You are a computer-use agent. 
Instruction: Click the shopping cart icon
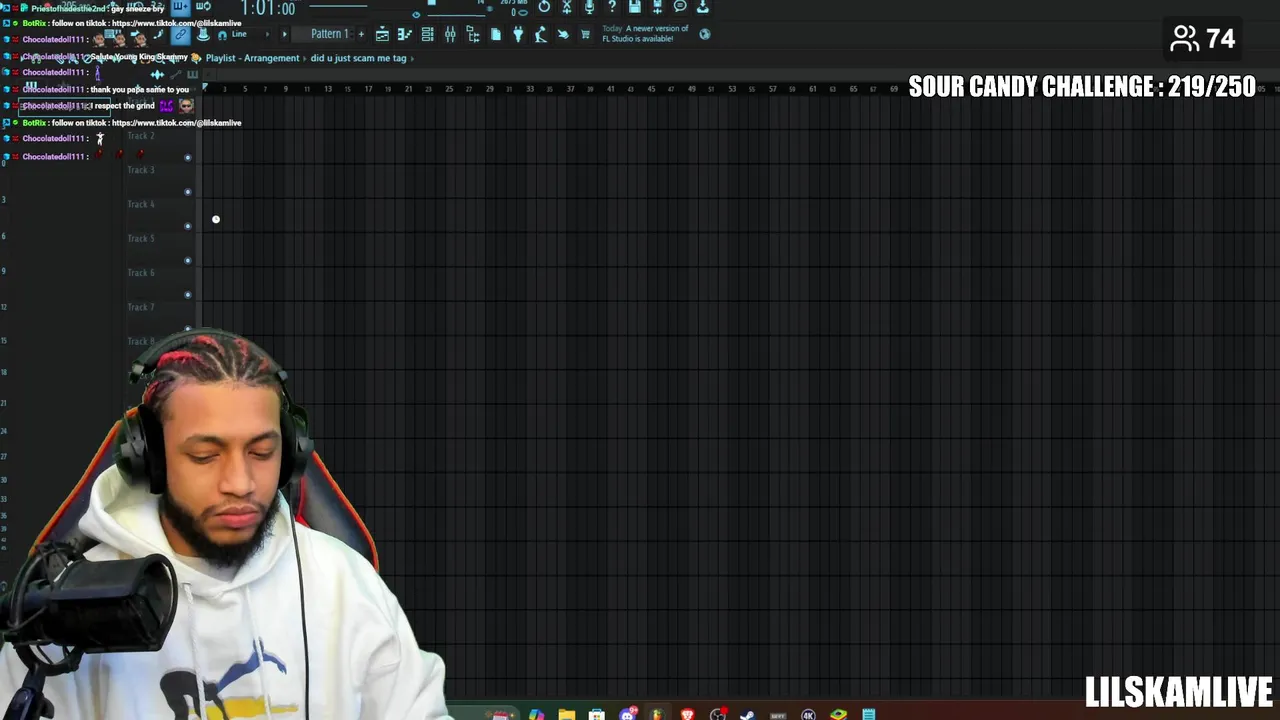tap(585, 34)
